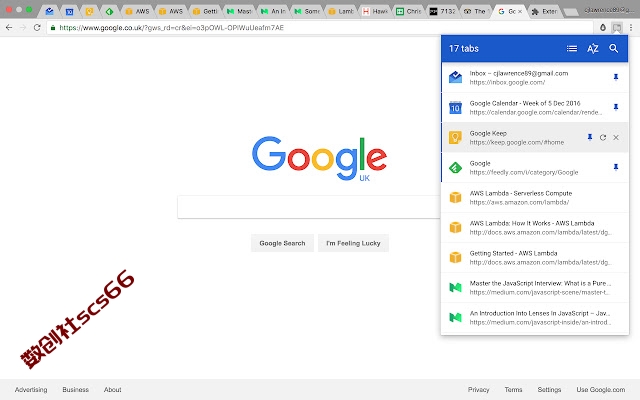Reload the Google Keep tab
The width and height of the screenshot is (640, 400).
click(603, 137)
